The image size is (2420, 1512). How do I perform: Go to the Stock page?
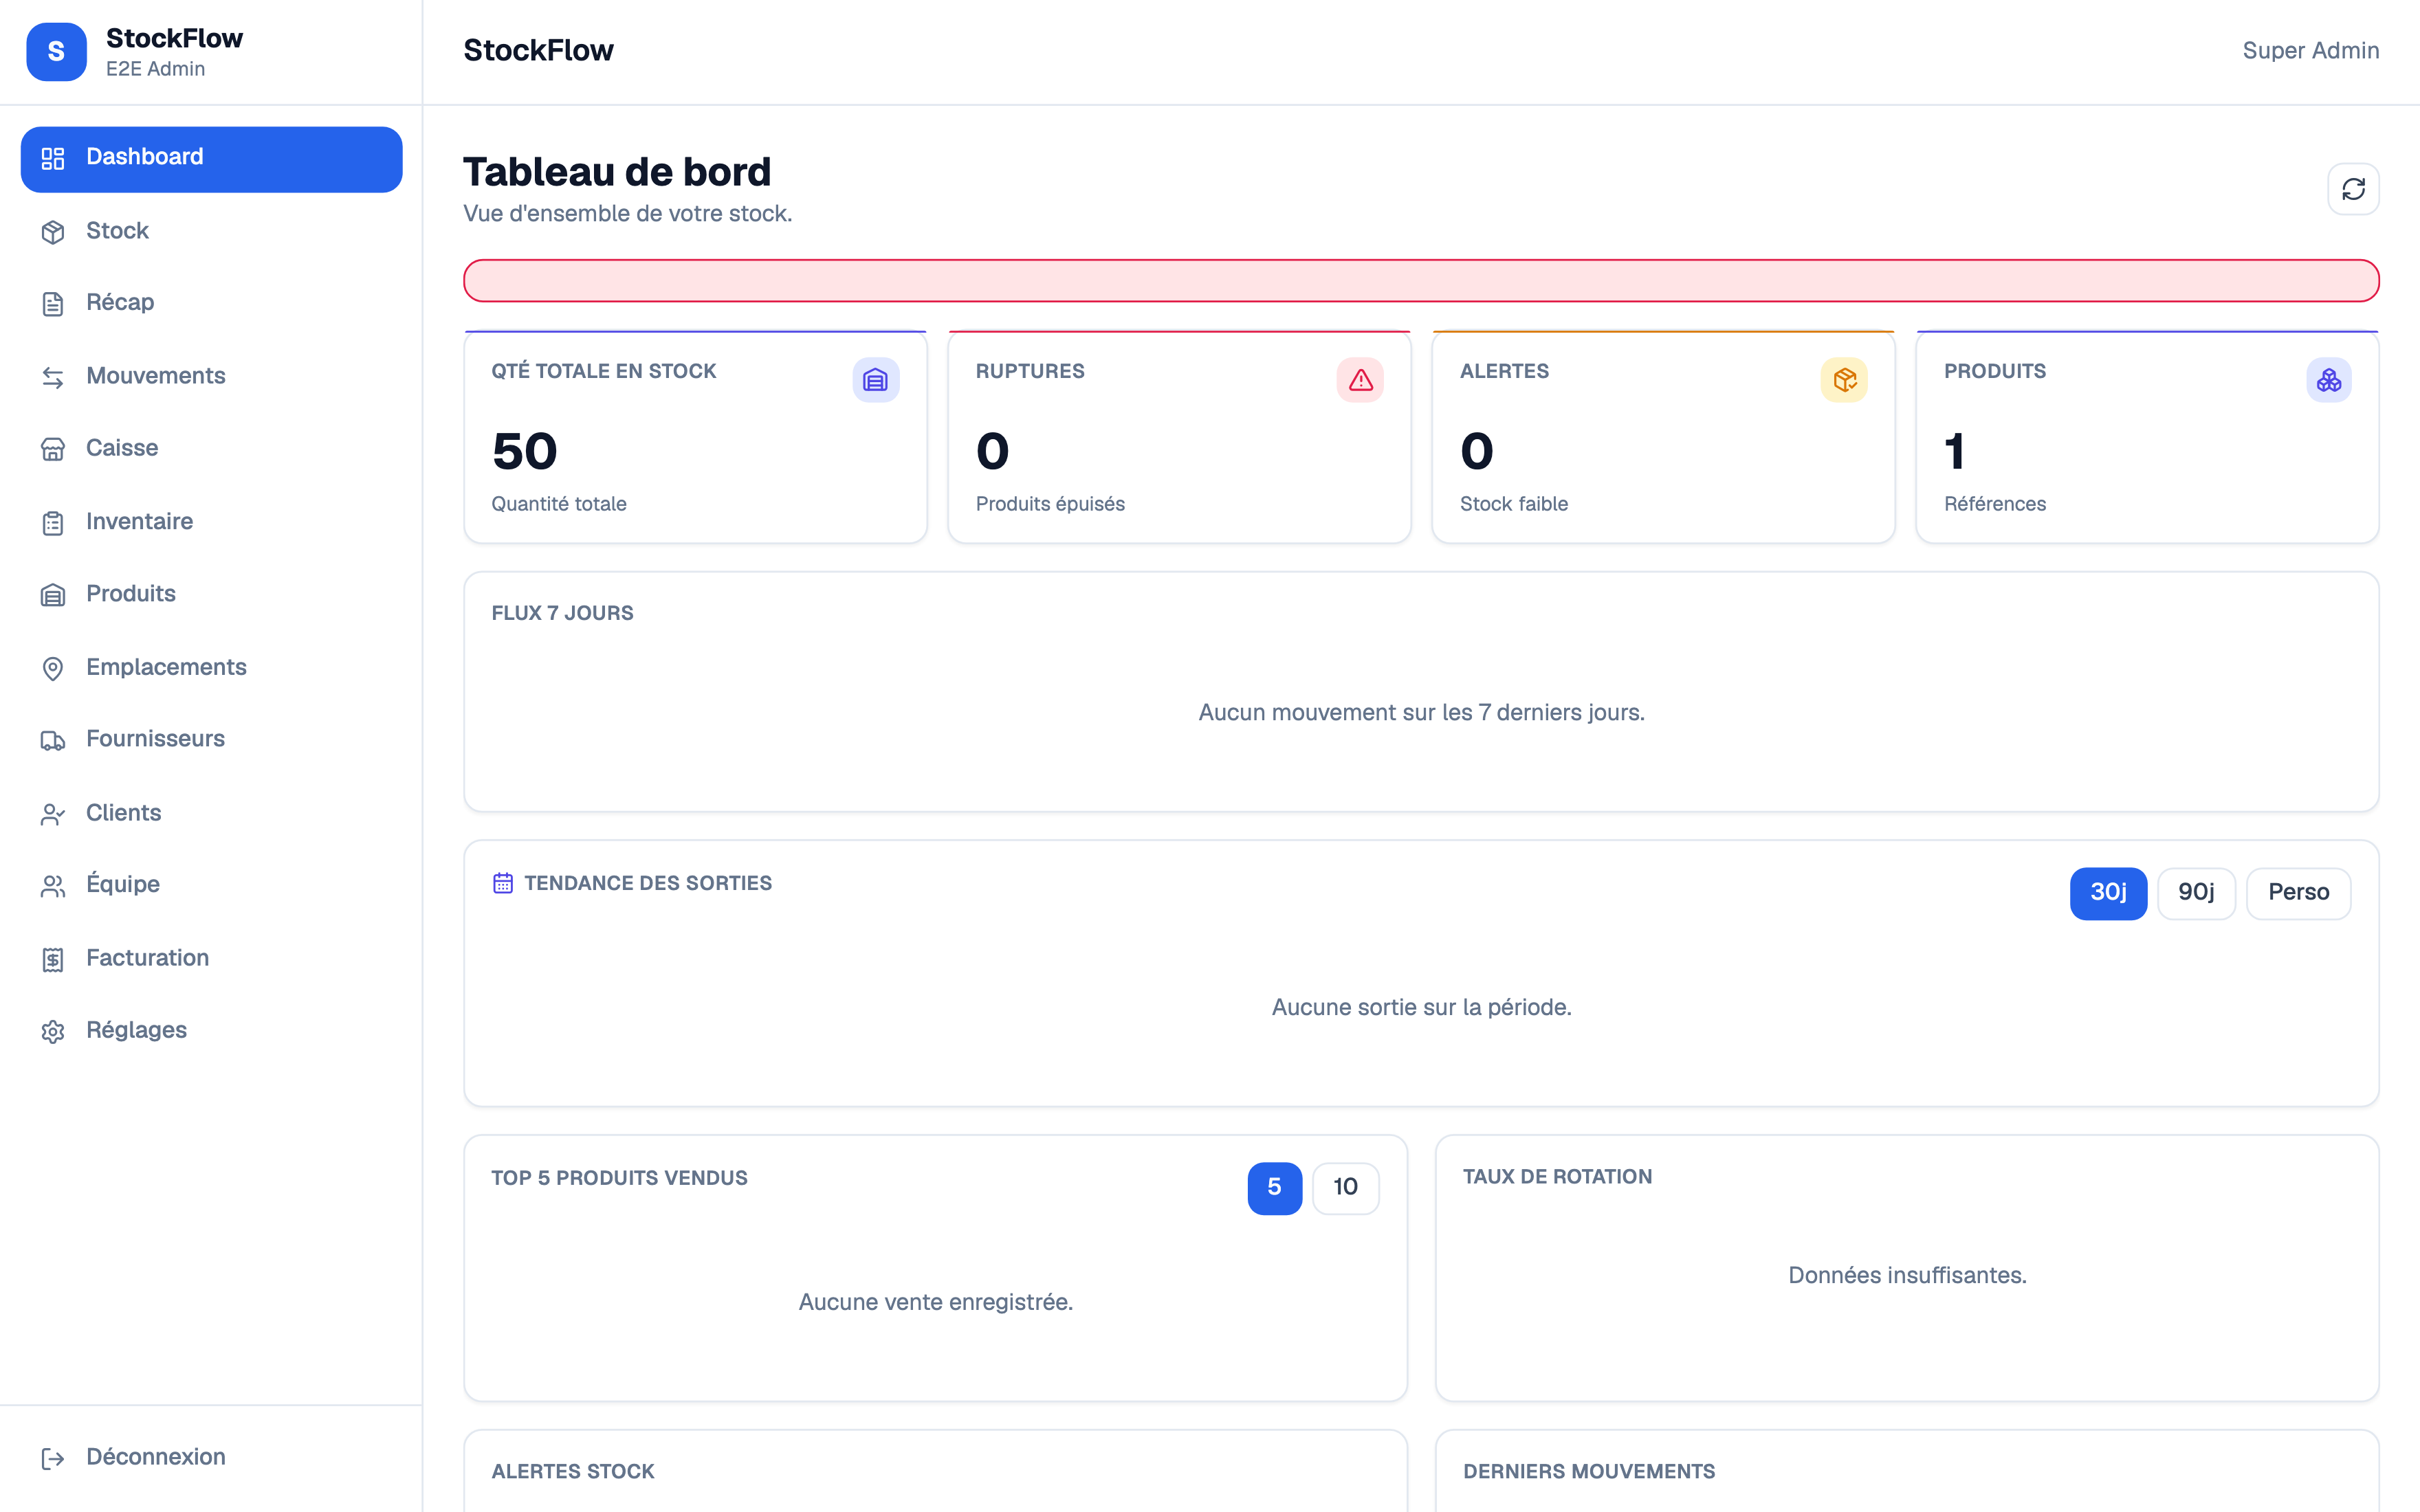tap(211, 231)
